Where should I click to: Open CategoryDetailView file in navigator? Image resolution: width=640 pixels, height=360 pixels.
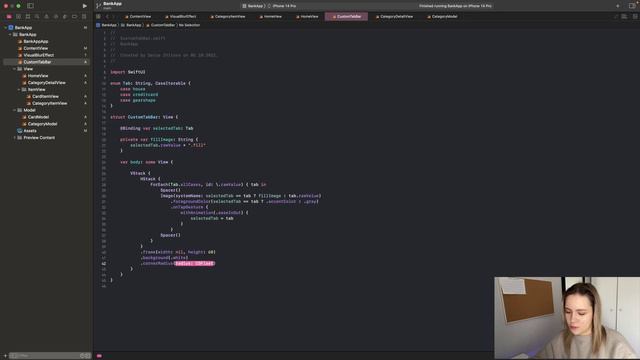pyautogui.click(x=46, y=82)
